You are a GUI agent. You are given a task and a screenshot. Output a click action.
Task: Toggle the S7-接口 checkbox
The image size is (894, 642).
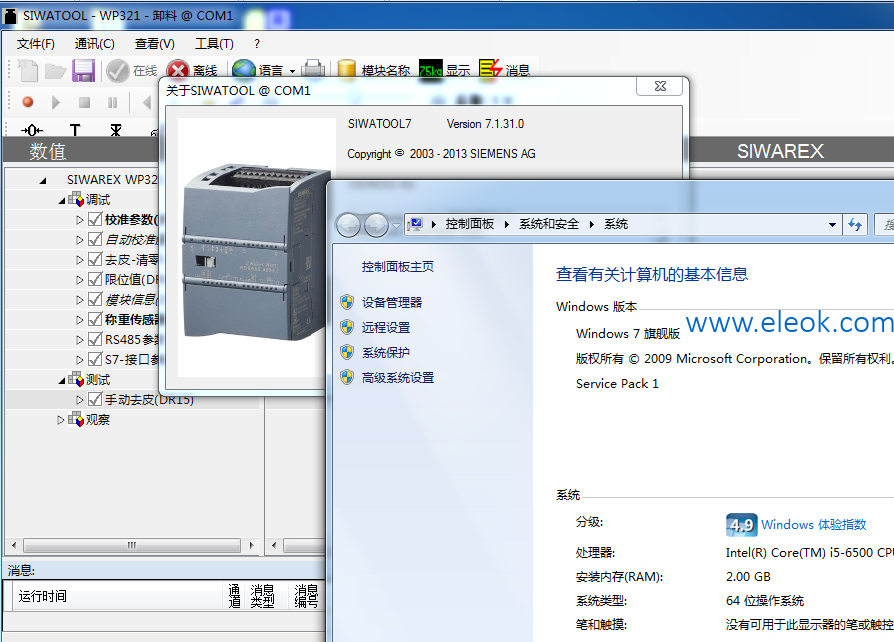95,359
